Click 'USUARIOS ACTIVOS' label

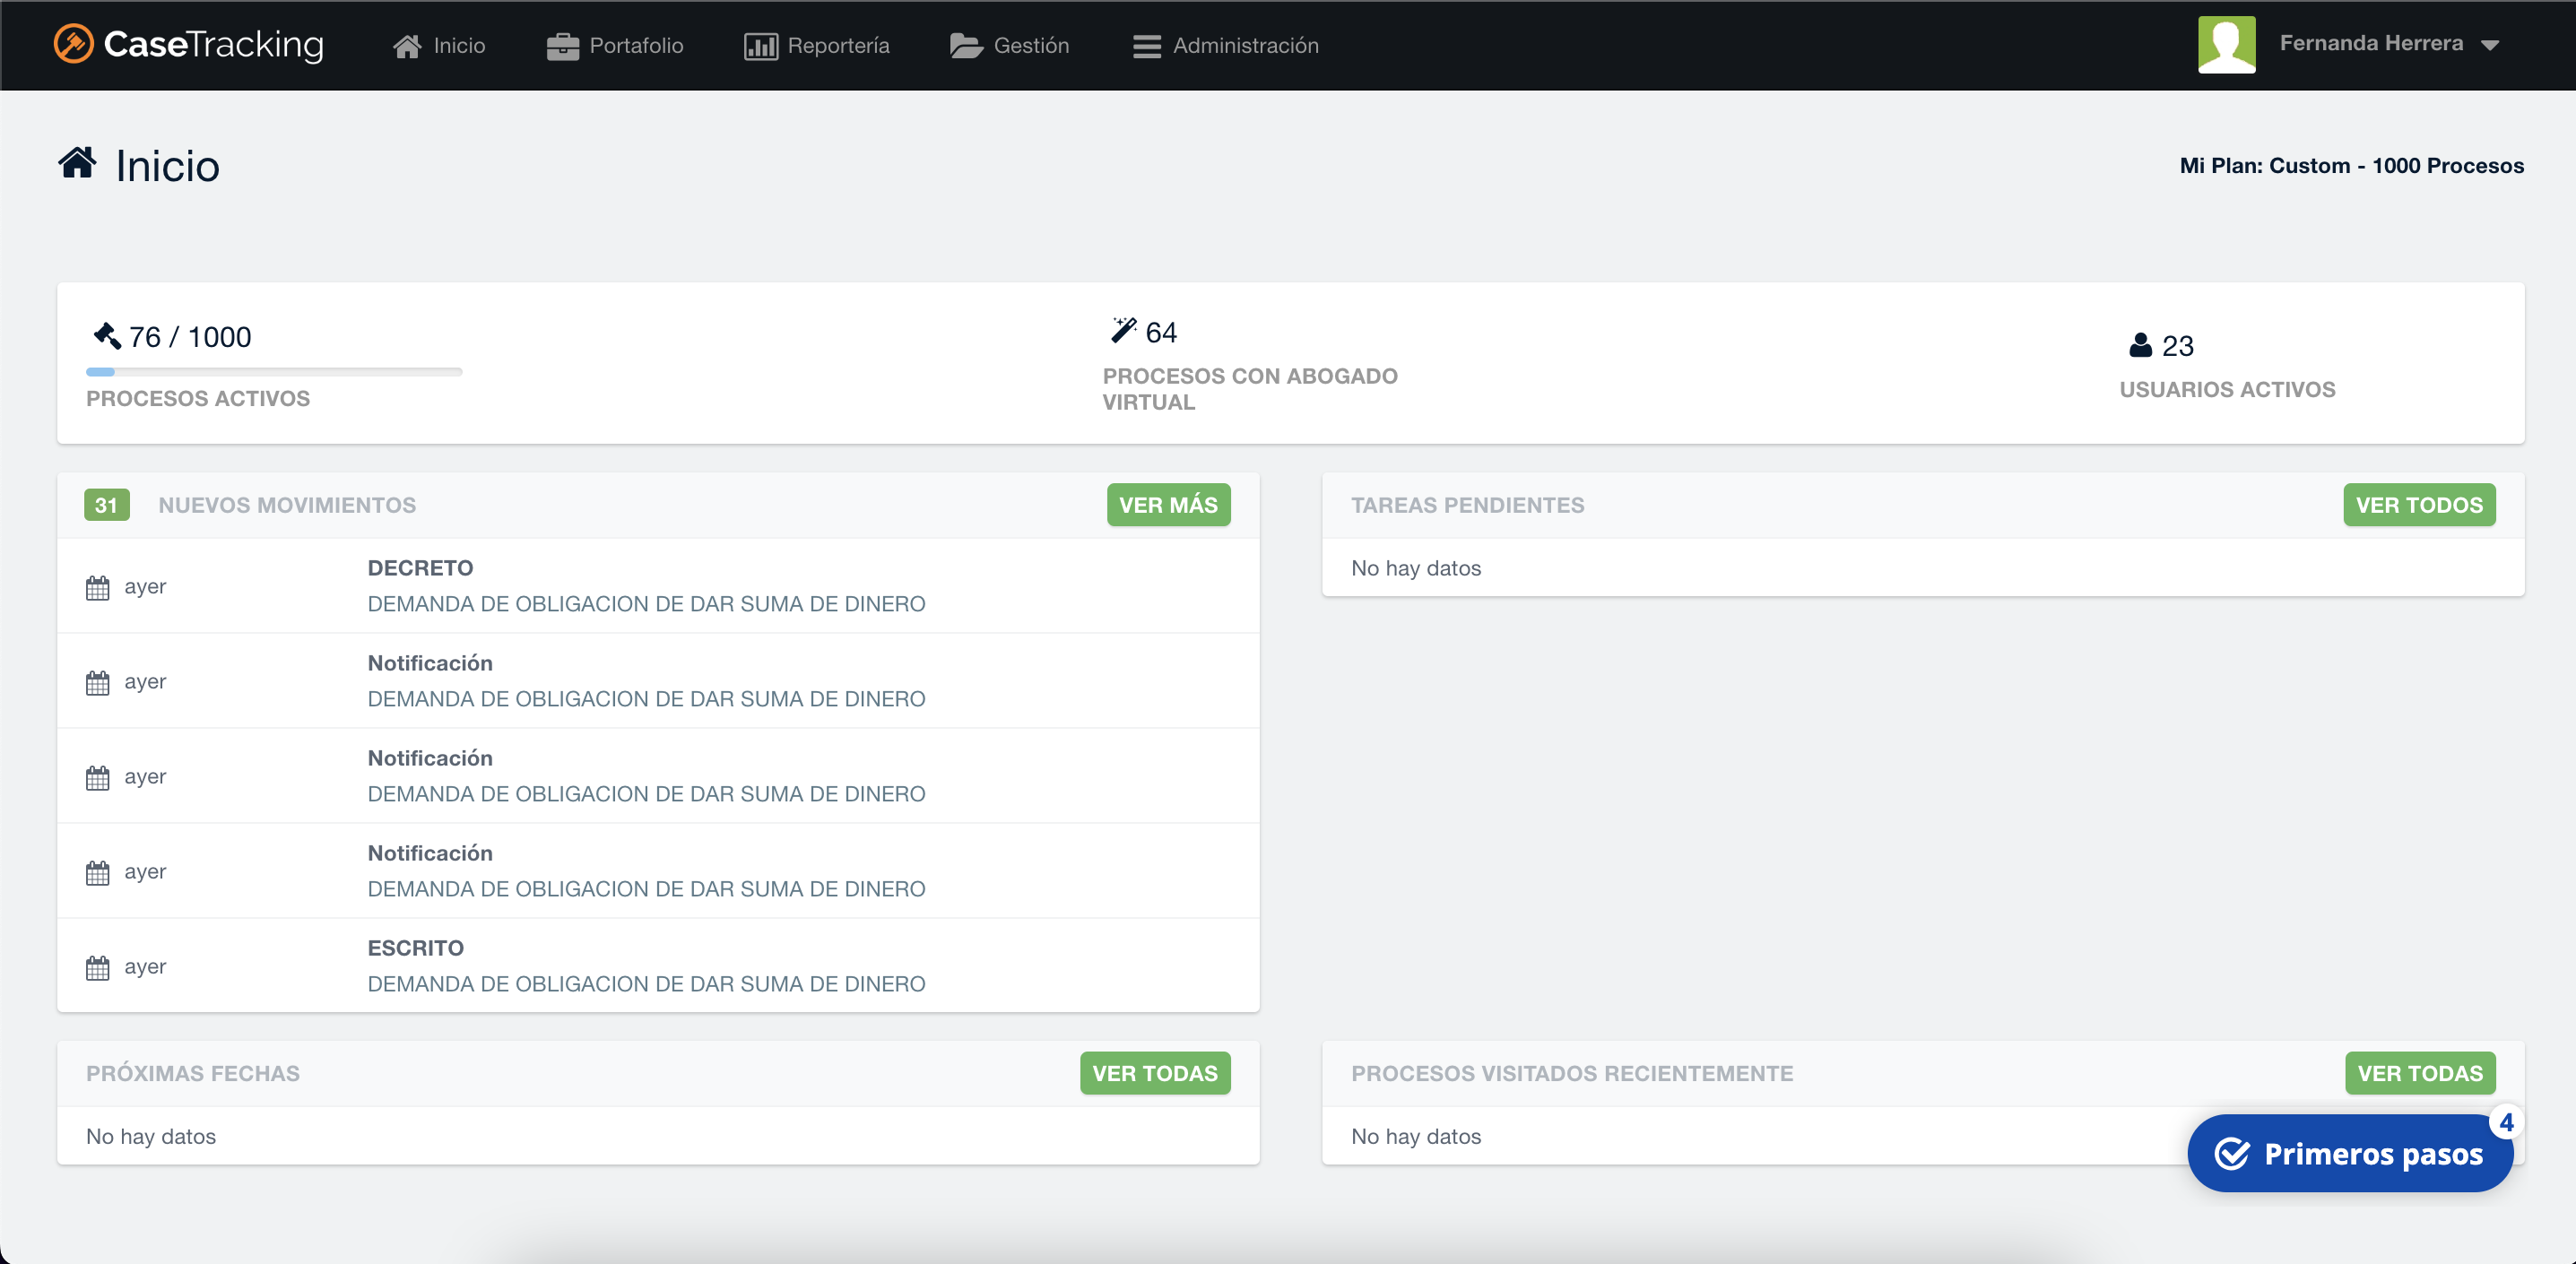coord(2227,389)
